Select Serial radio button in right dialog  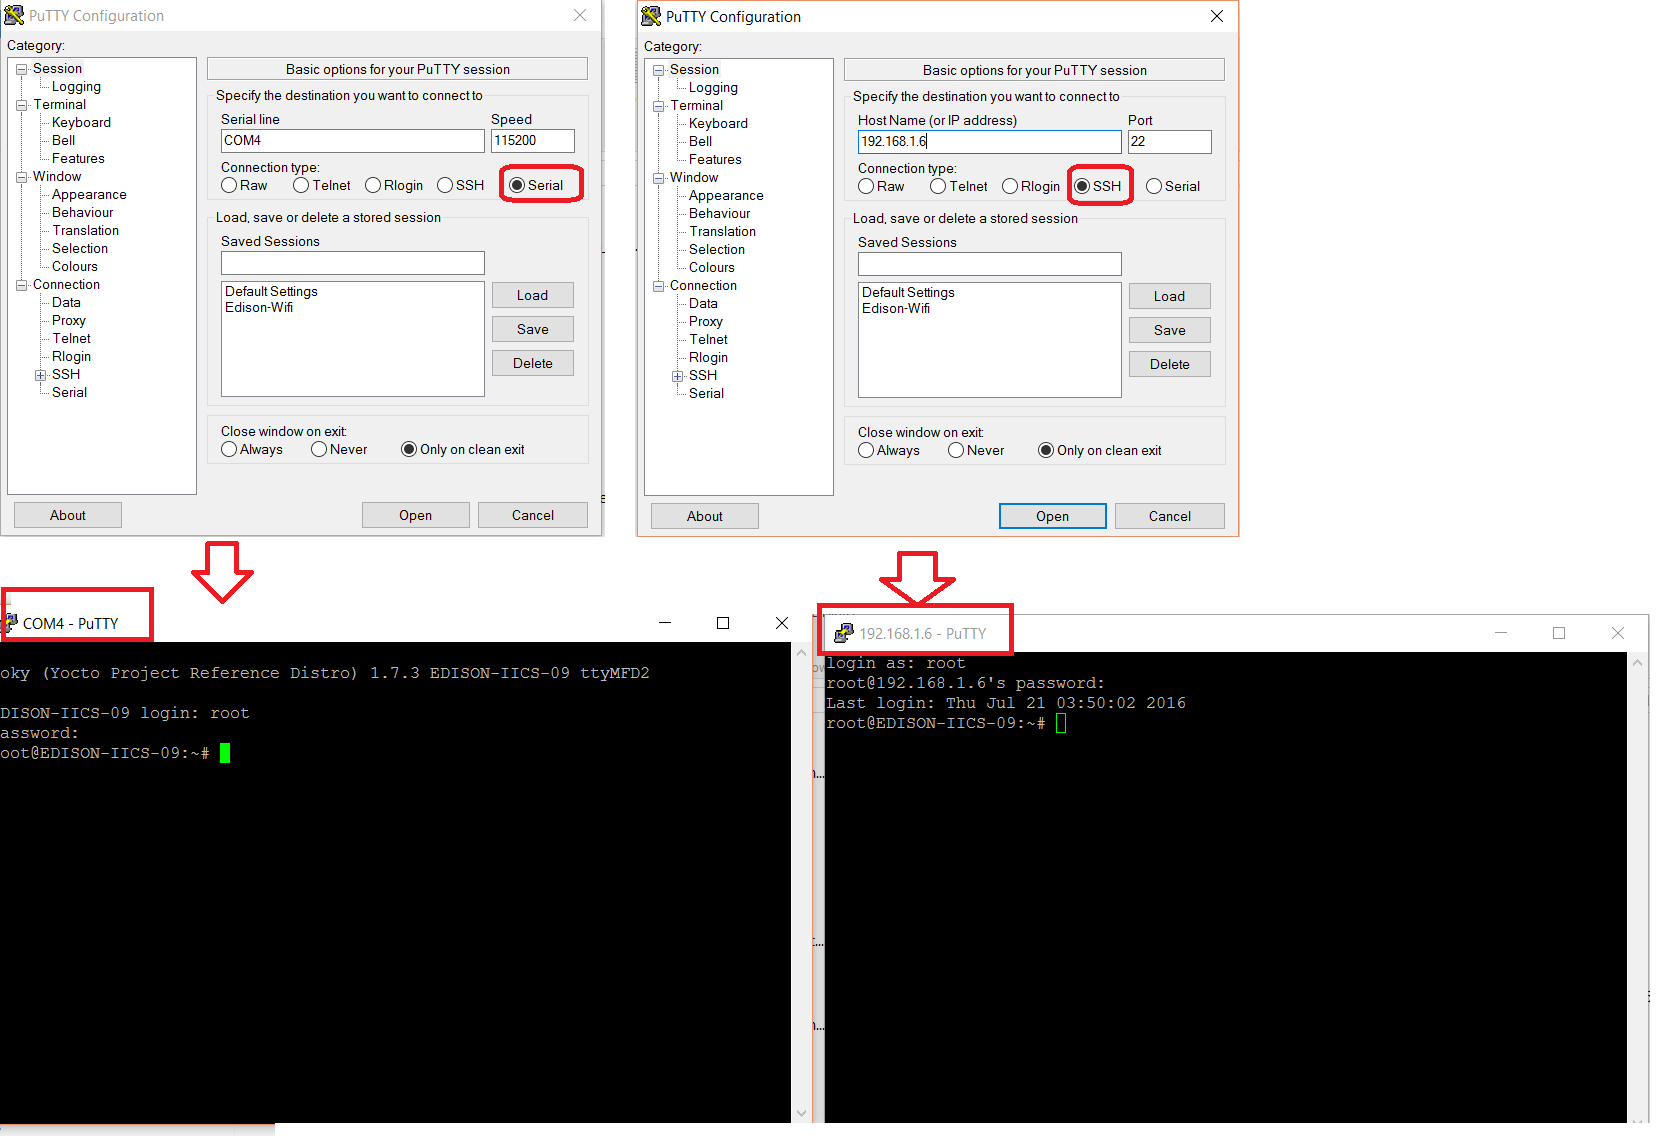(x=1154, y=186)
